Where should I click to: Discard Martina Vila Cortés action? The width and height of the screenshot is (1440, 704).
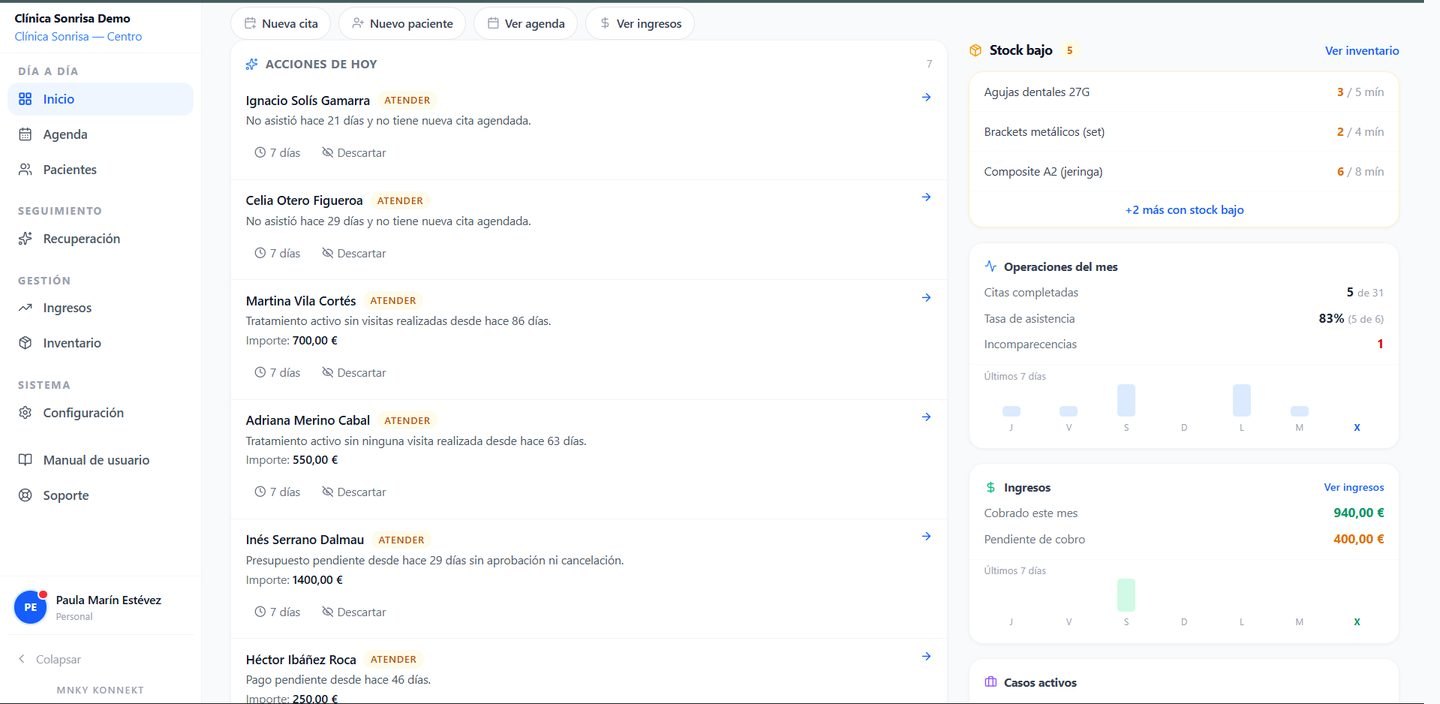354,372
